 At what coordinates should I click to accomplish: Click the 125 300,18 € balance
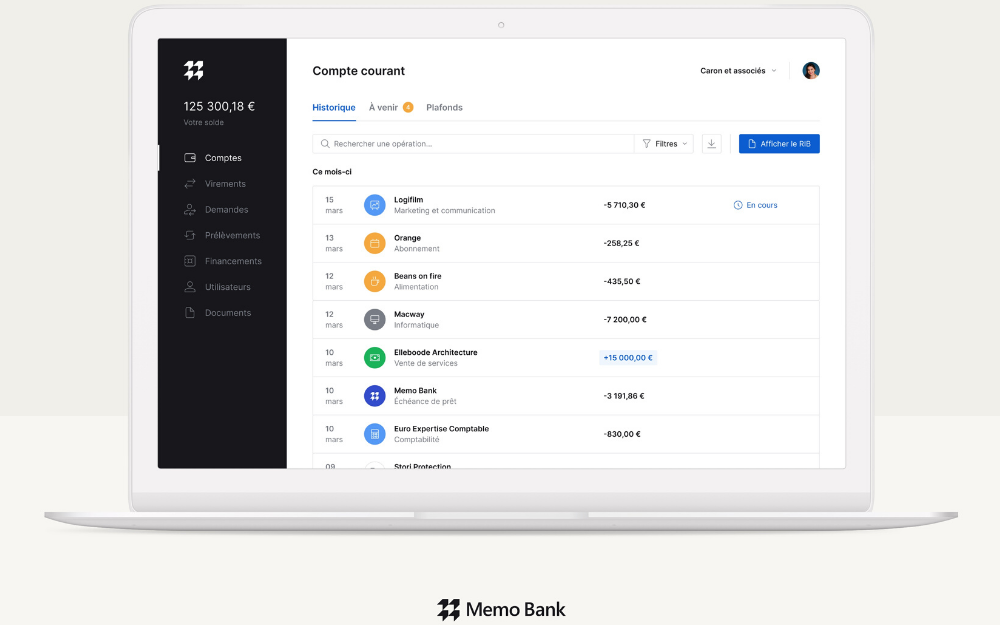[x=219, y=107]
